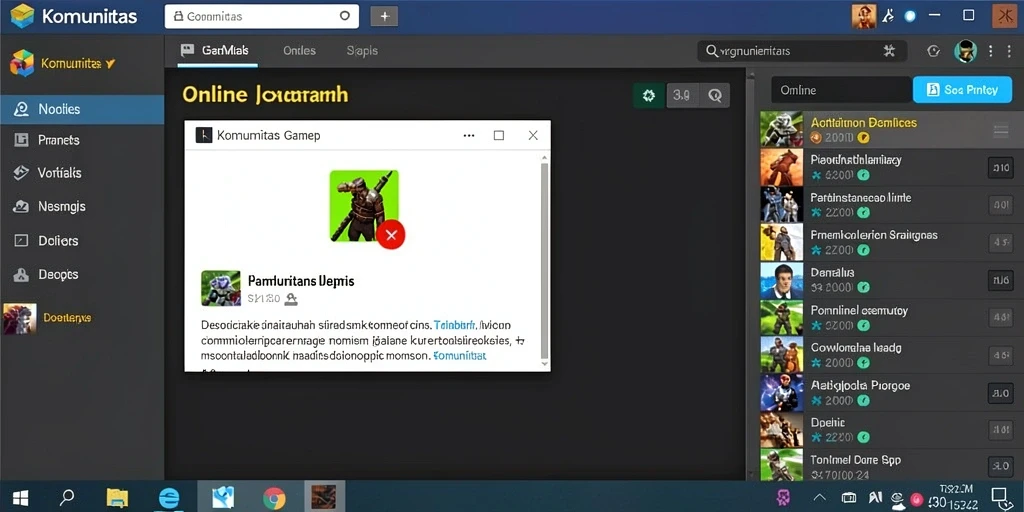Click the star icon in the search bar

point(889,51)
